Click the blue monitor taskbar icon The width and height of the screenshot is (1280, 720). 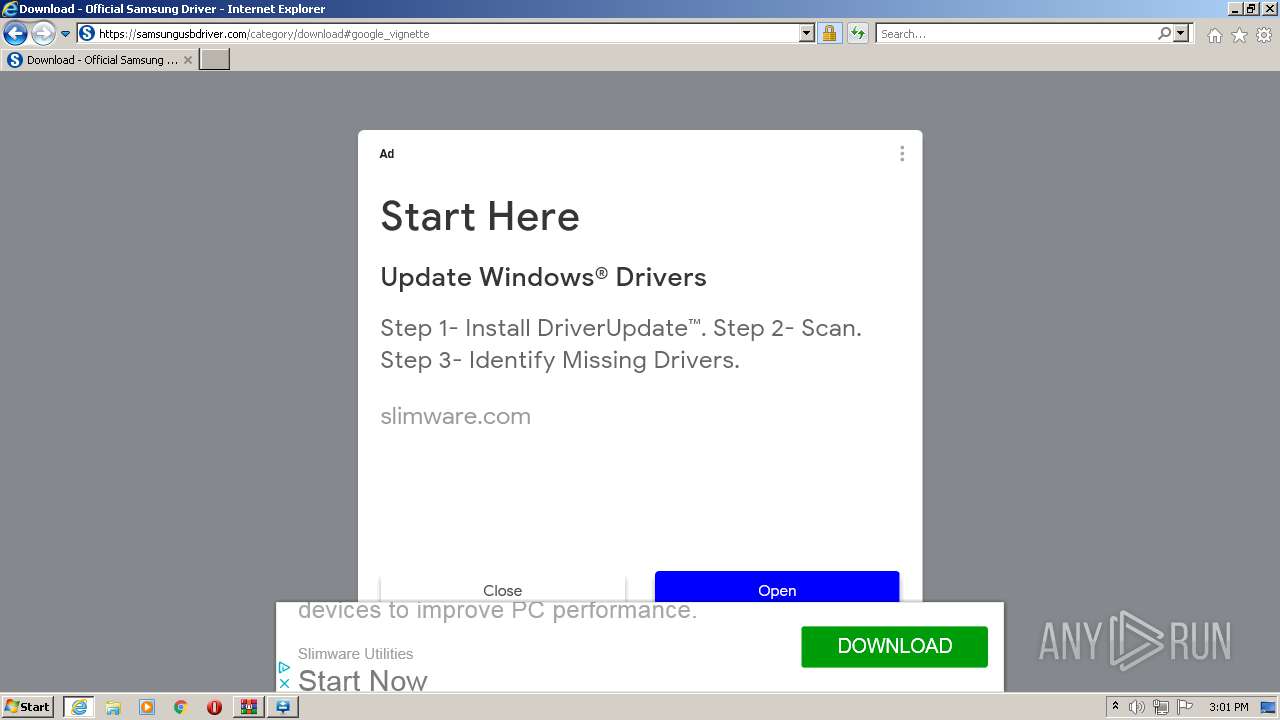(x=283, y=707)
